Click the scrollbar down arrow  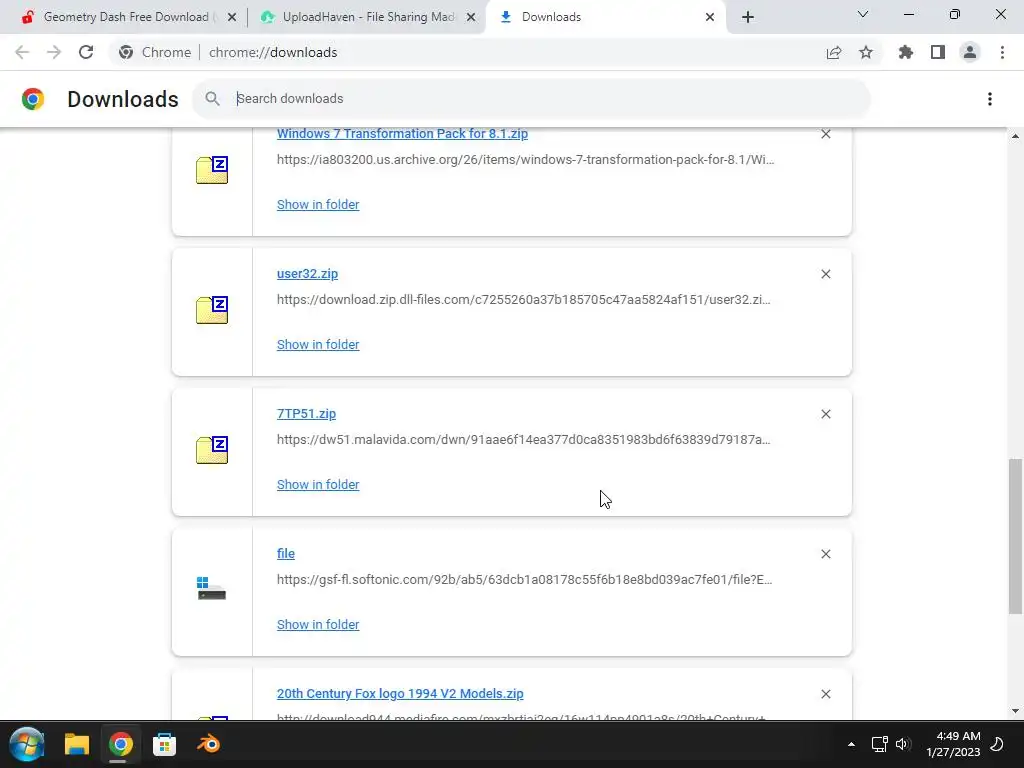[x=1015, y=711]
